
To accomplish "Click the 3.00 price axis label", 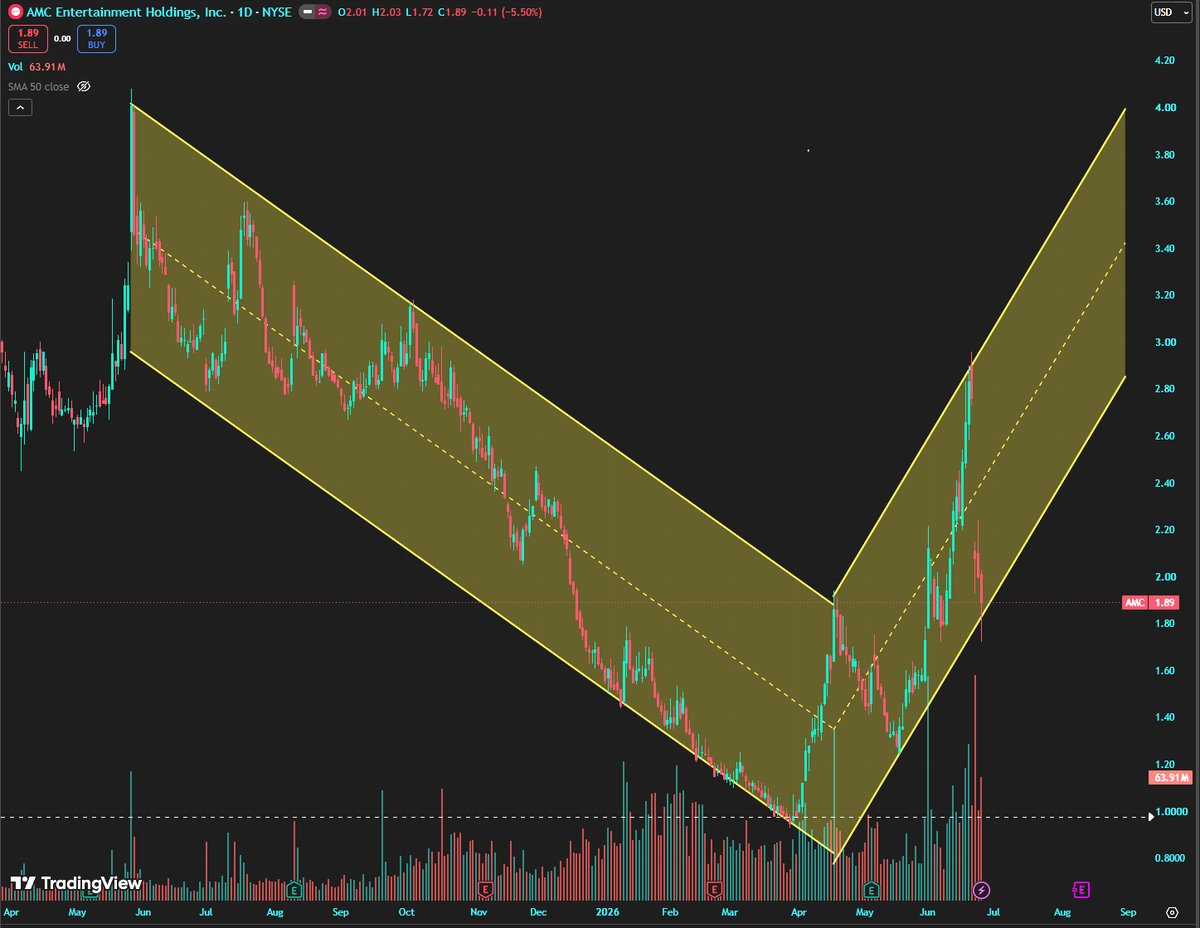I will (1164, 342).
